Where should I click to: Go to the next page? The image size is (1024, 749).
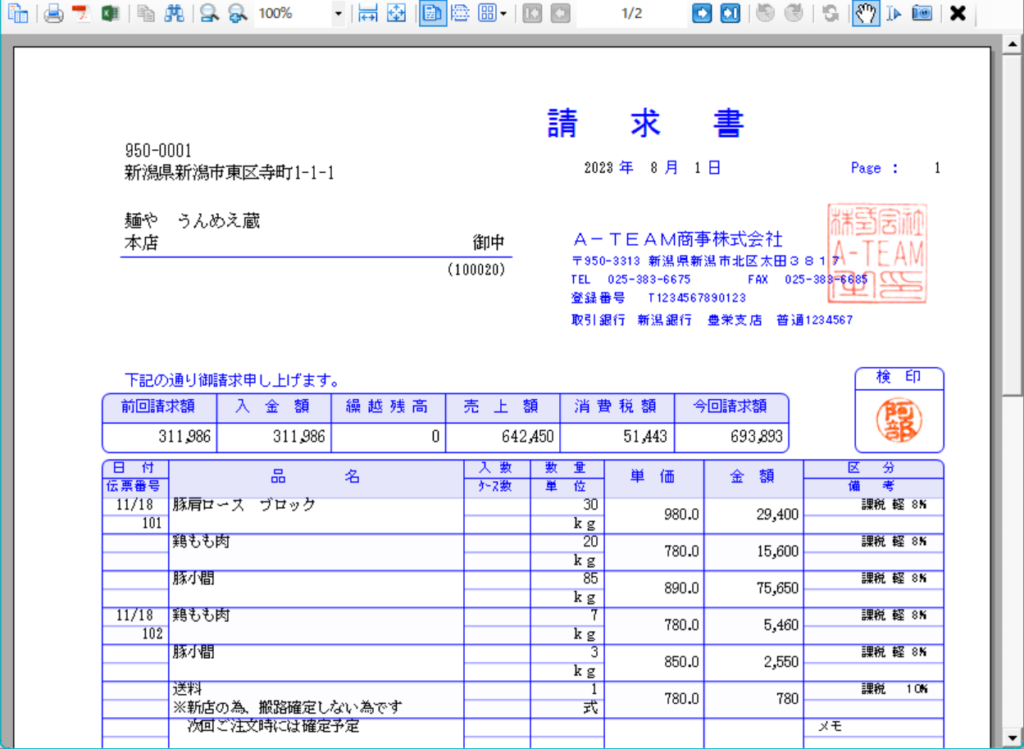pos(701,13)
